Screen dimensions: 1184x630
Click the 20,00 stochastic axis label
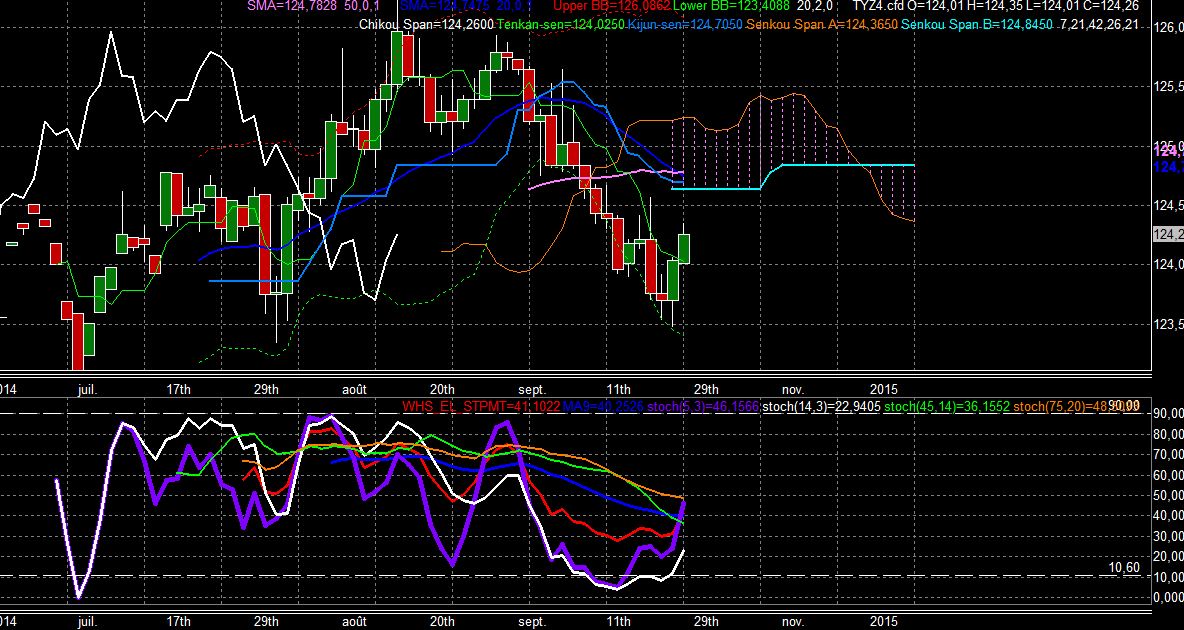[x=1169, y=557]
